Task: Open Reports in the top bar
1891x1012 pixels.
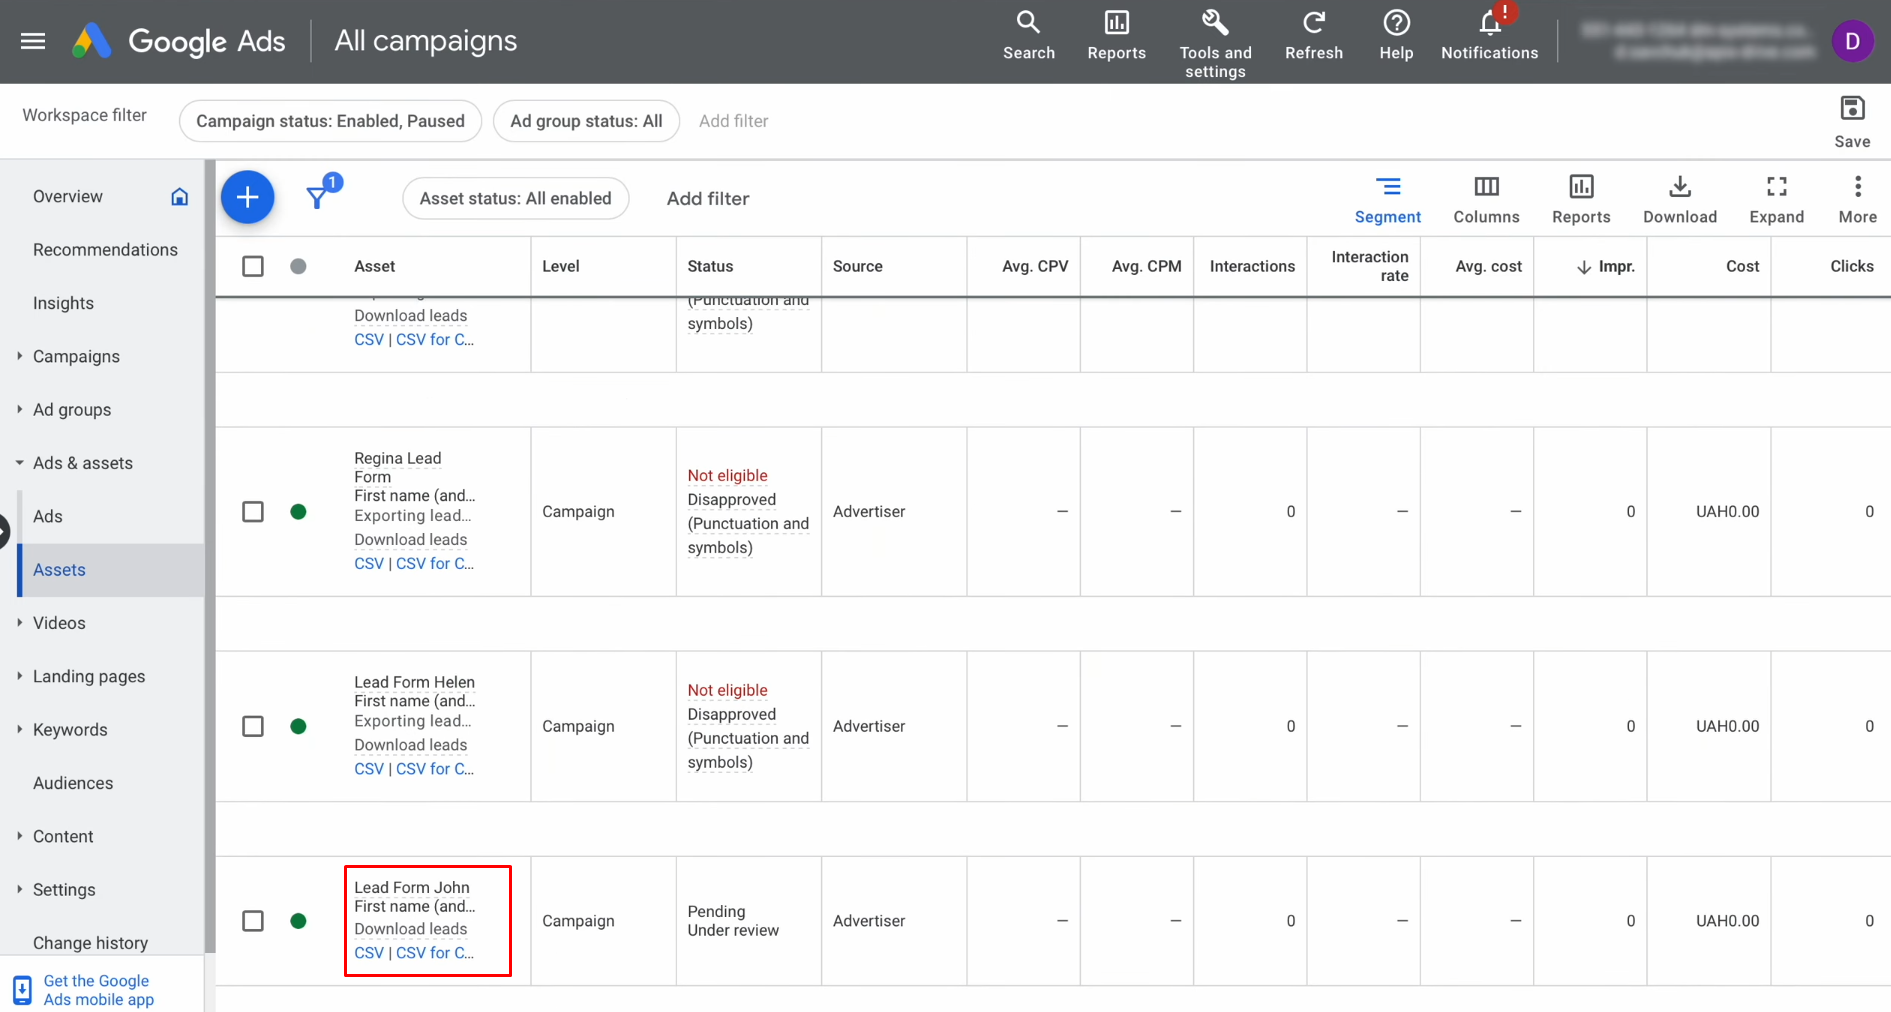Action: 1116,36
